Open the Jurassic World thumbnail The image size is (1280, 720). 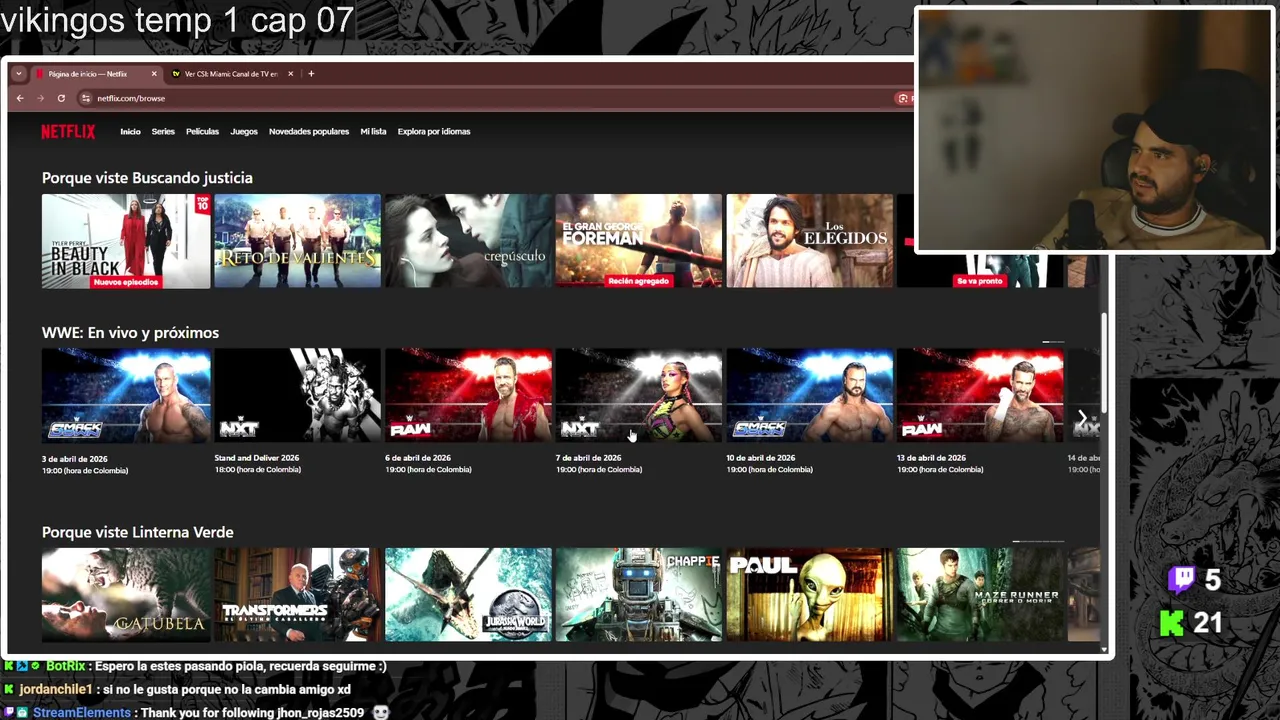[468, 595]
